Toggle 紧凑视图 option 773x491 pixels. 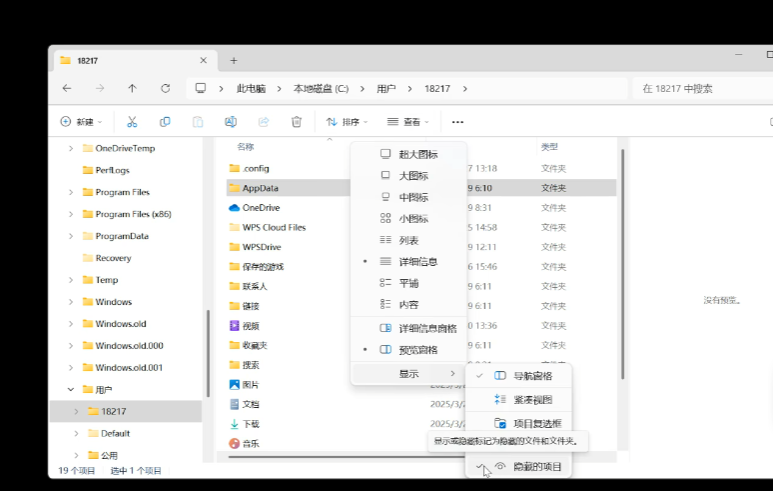pos(519,400)
